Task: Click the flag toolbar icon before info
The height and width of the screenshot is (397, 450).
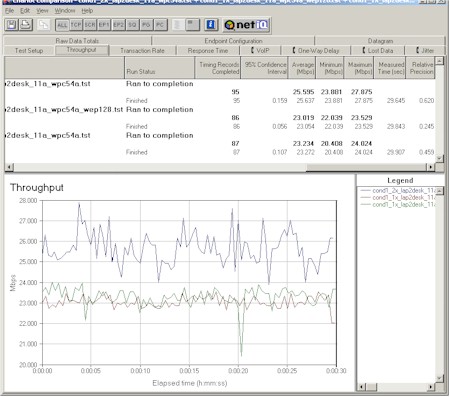Action: [193, 25]
